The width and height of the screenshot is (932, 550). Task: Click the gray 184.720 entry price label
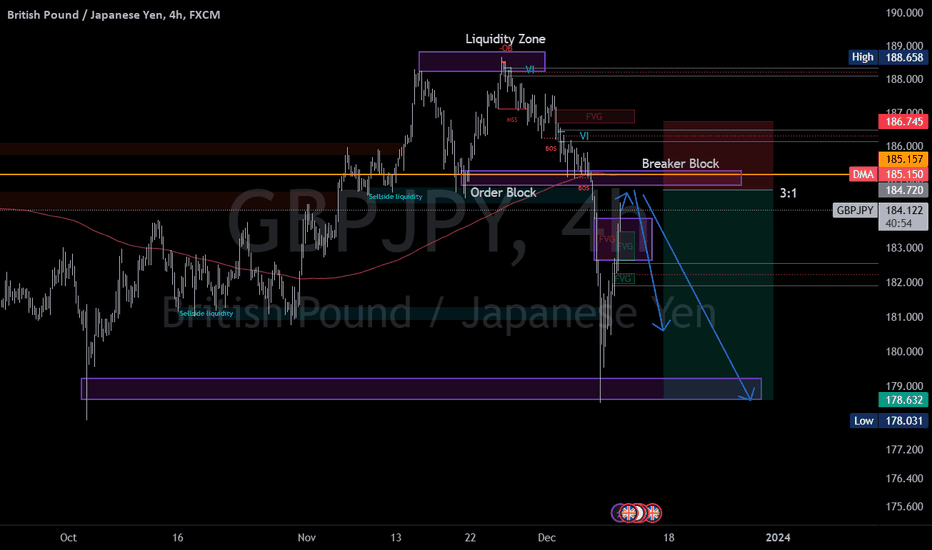[x=903, y=190]
